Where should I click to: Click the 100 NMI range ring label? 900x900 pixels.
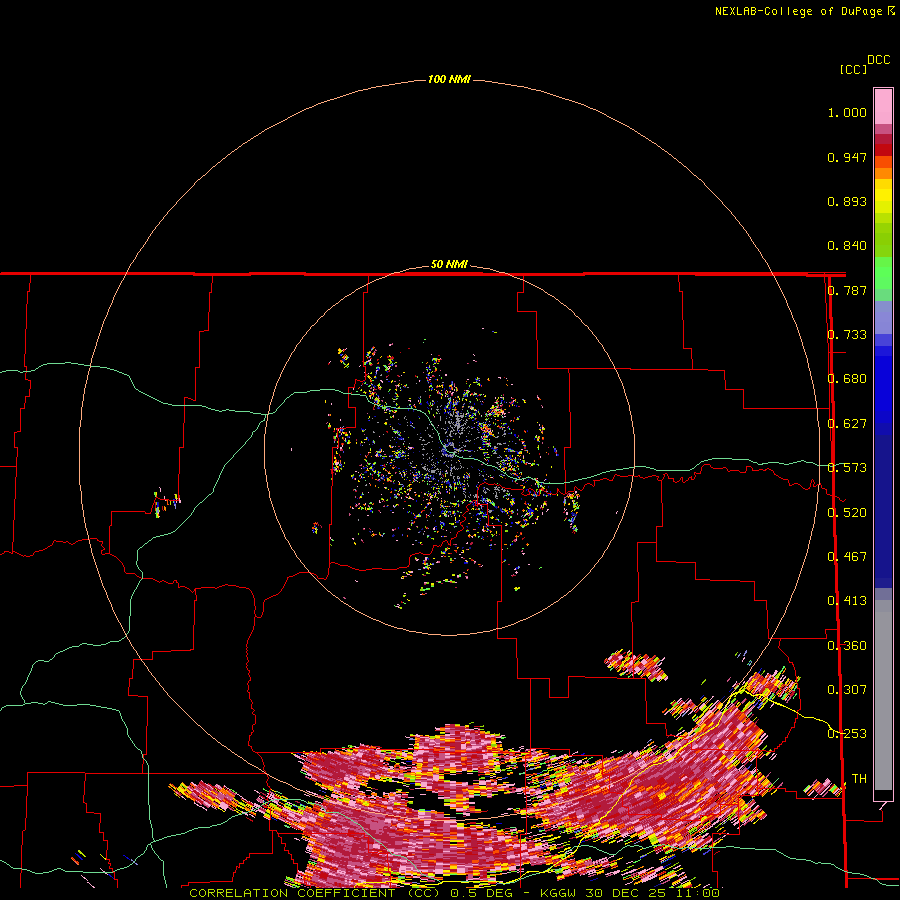[x=449, y=79]
